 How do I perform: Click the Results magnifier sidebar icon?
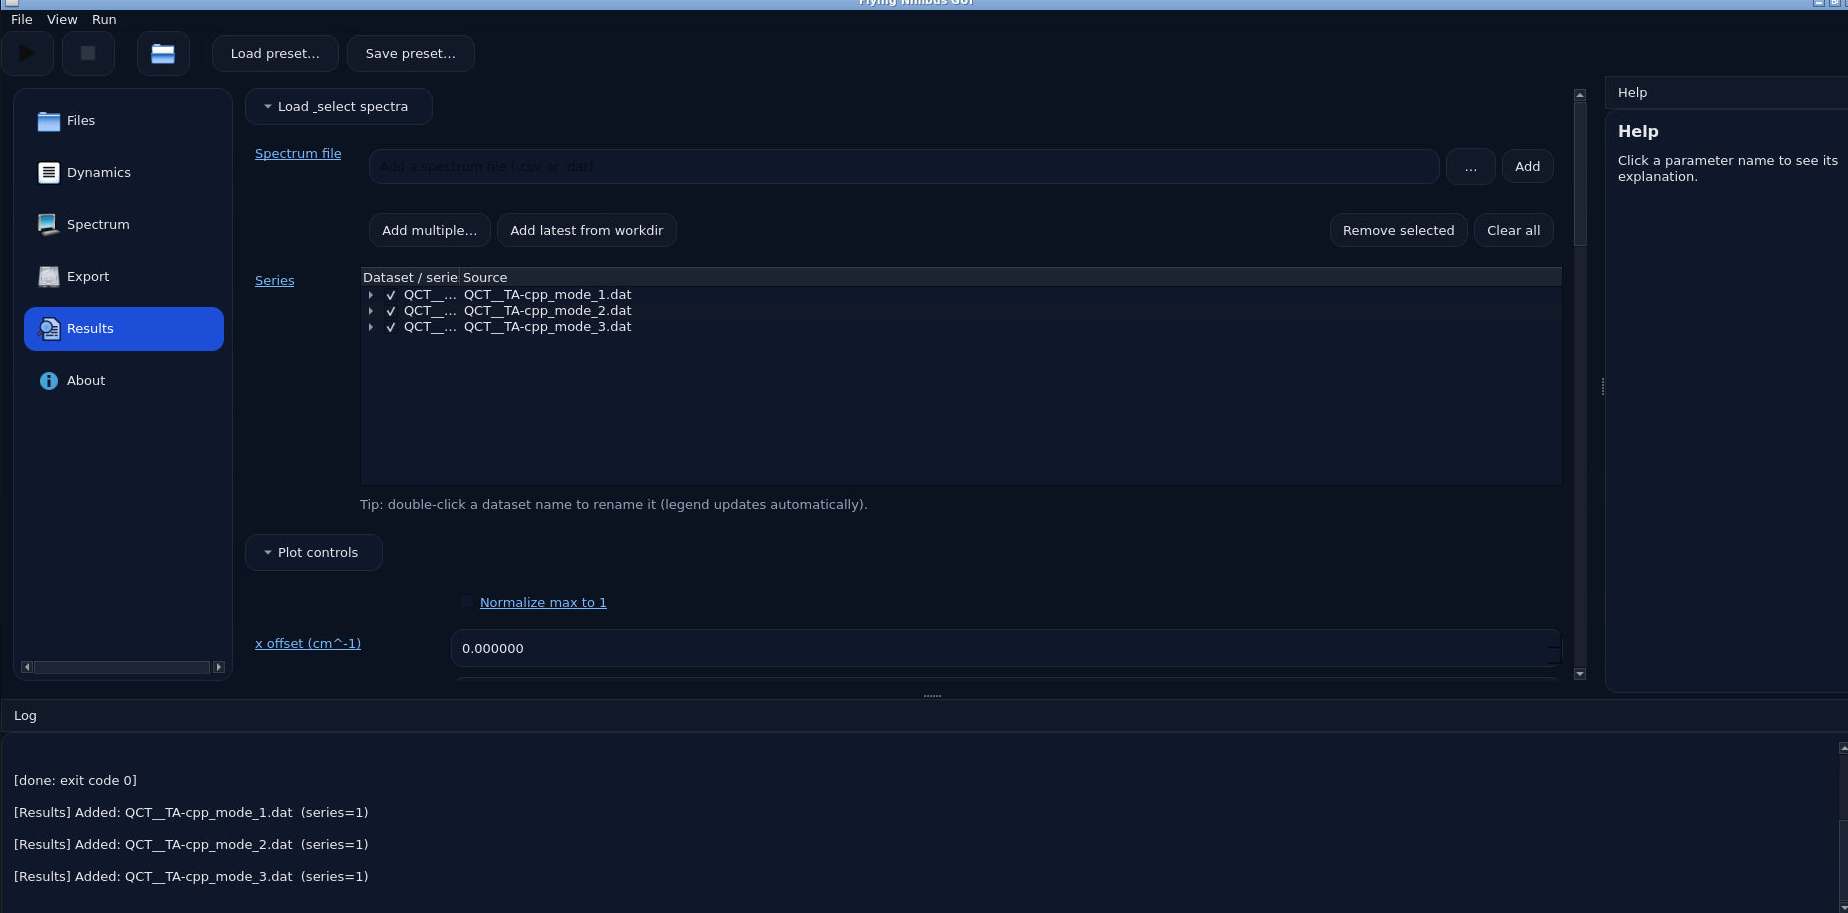[x=49, y=329]
